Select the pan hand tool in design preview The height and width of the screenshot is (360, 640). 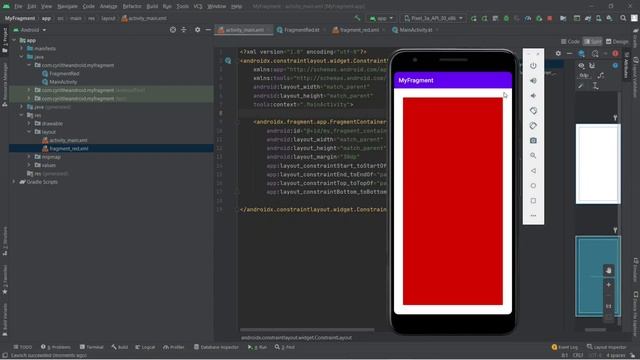tap(609, 270)
